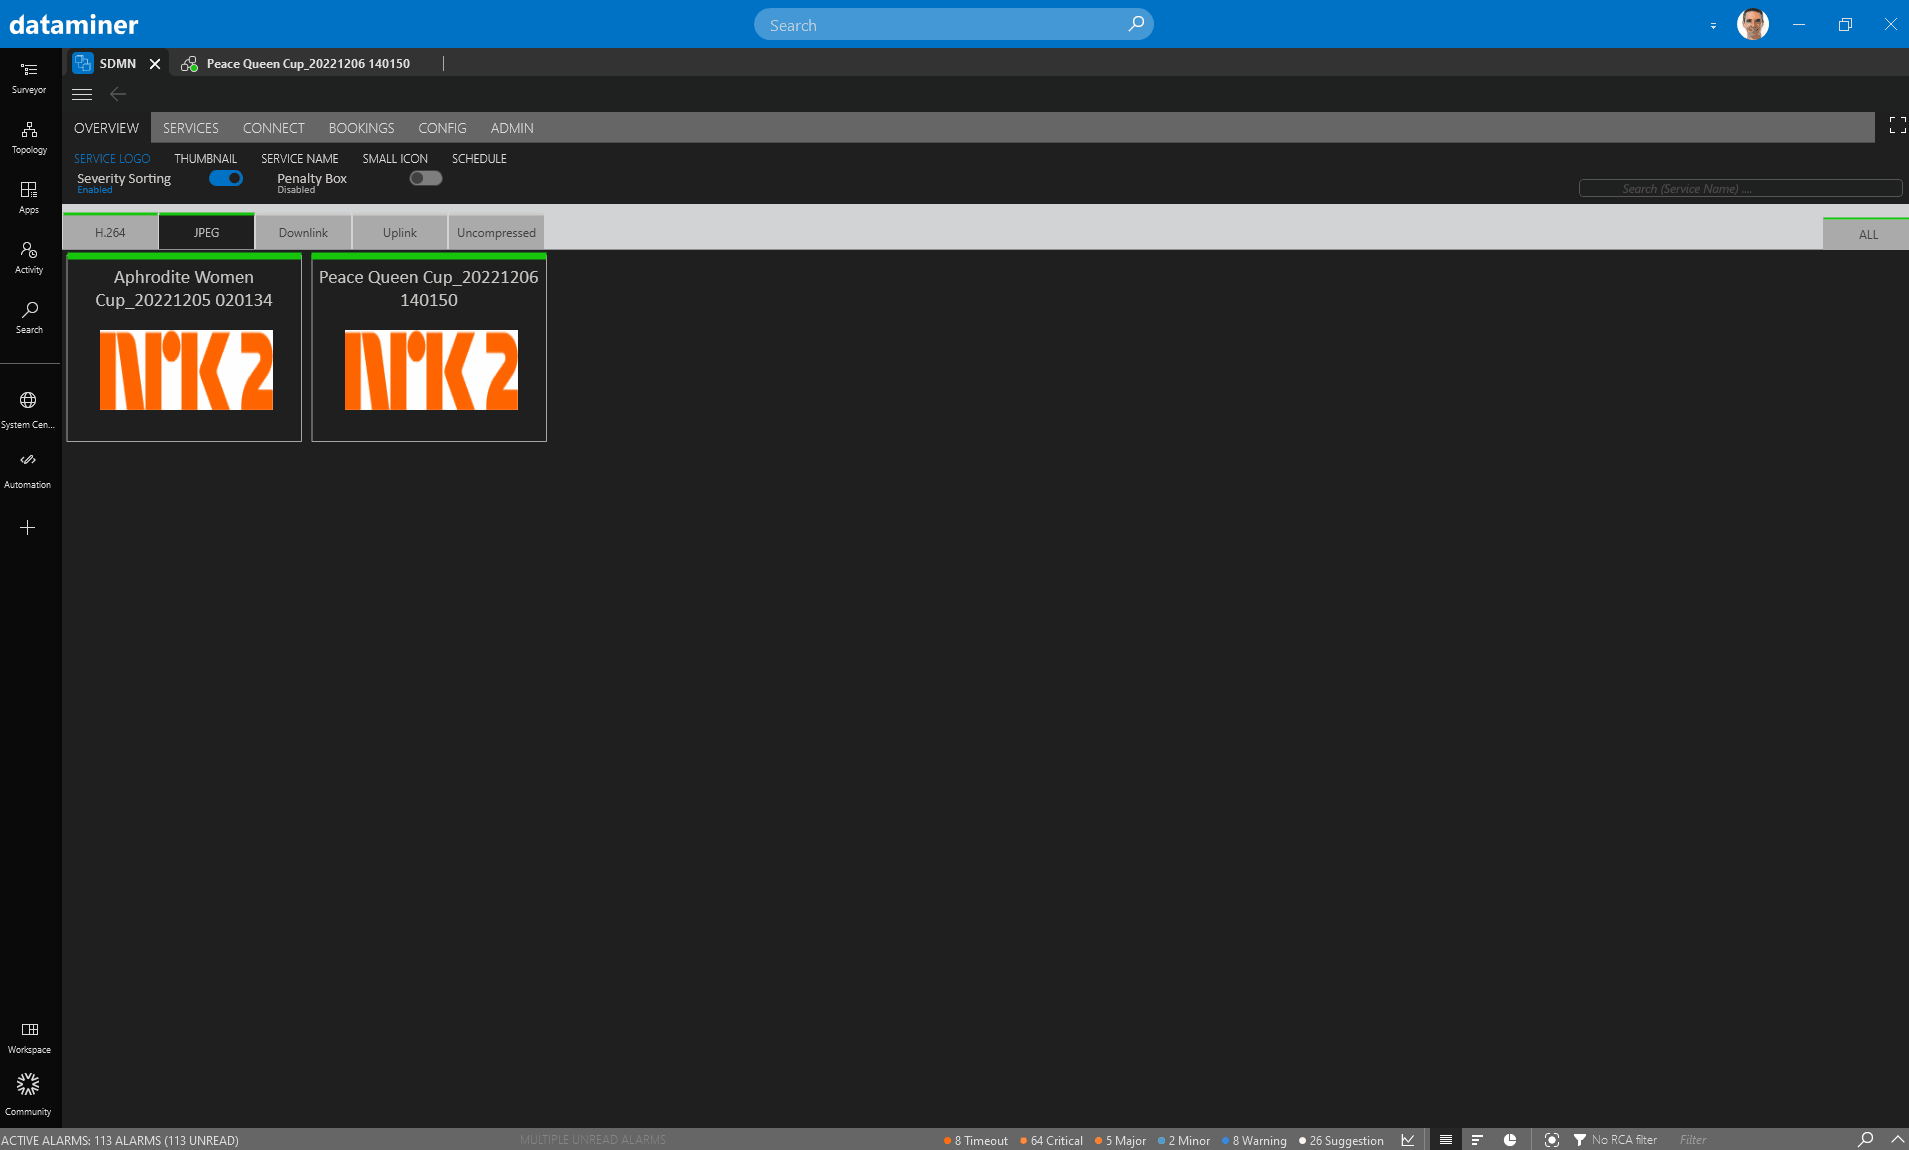
Task: Go back with the left arrow icon
Action: (118, 94)
